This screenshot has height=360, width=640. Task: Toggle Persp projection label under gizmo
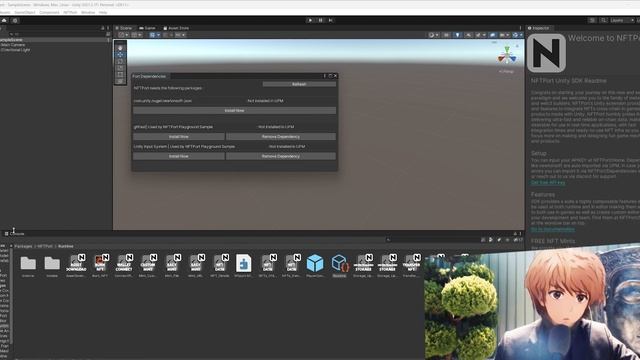[x=506, y=71]
